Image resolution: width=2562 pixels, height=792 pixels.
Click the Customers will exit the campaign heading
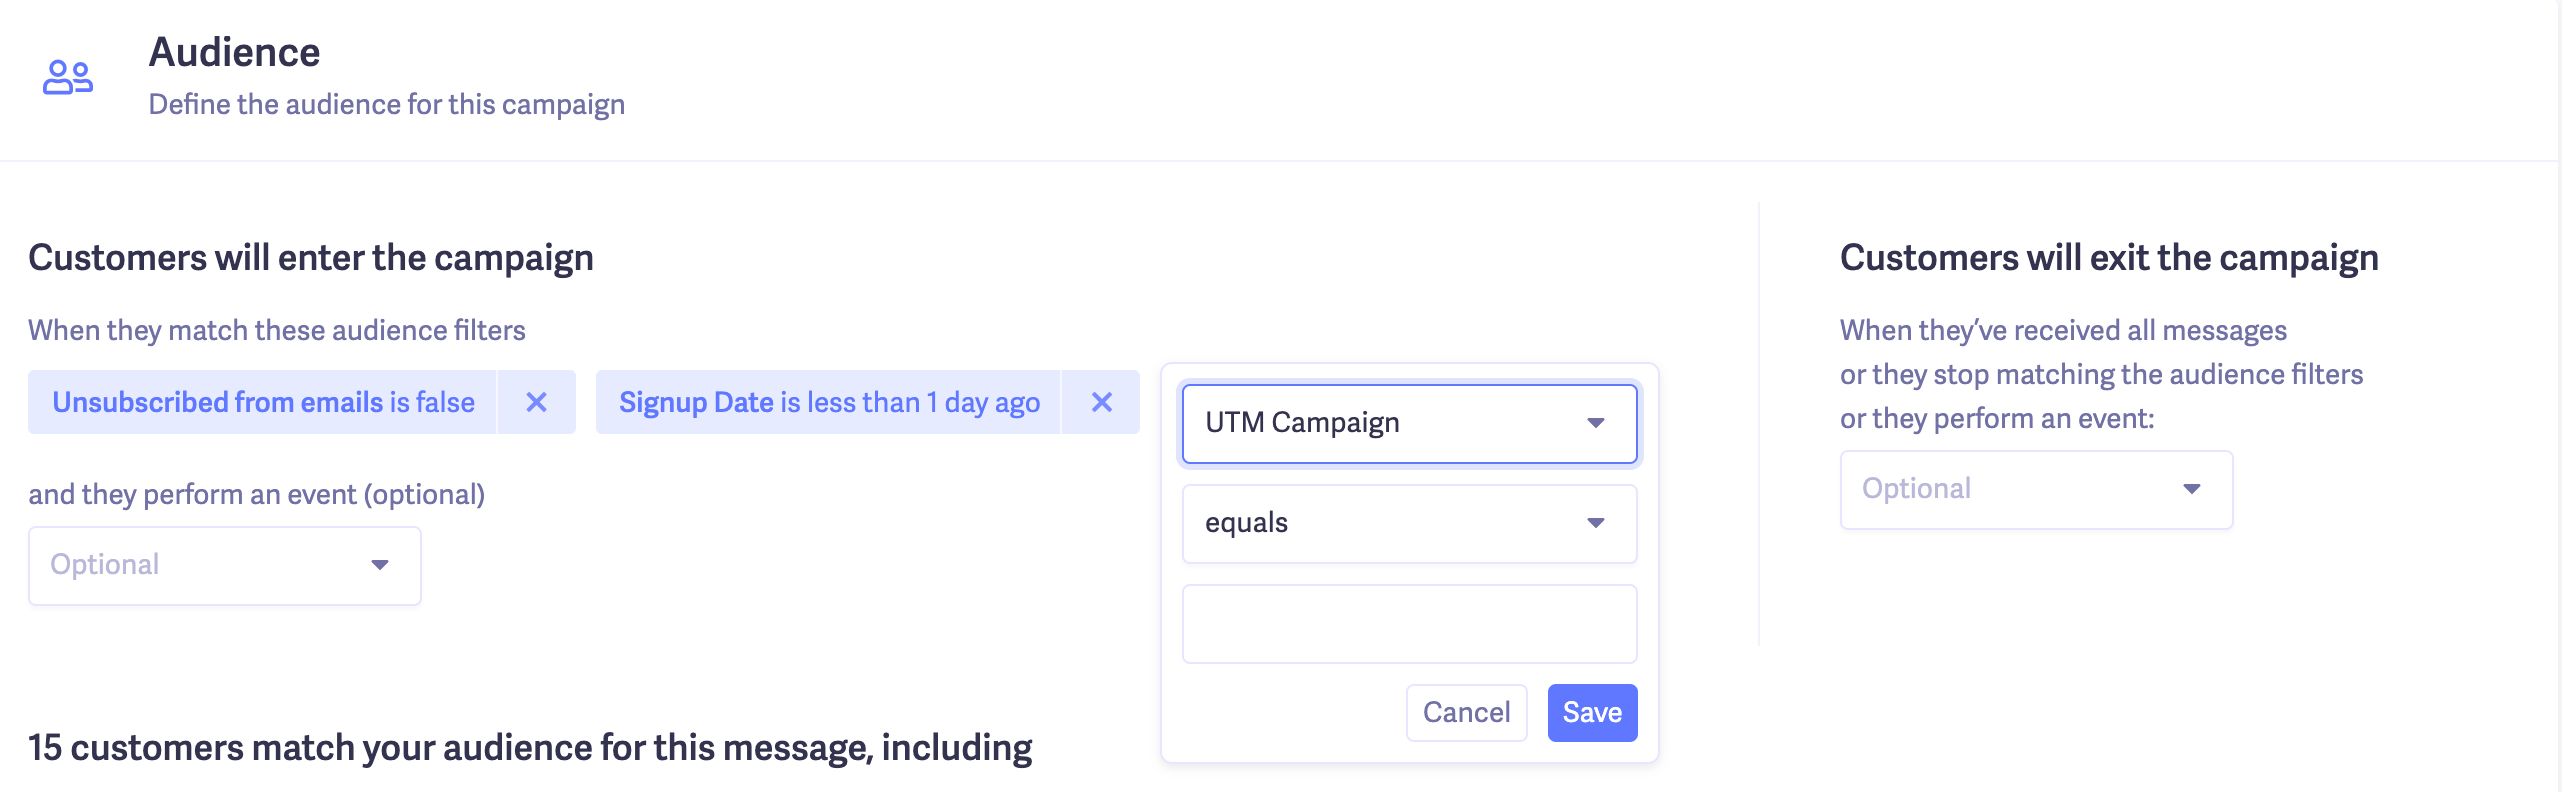pos(2108,258)
